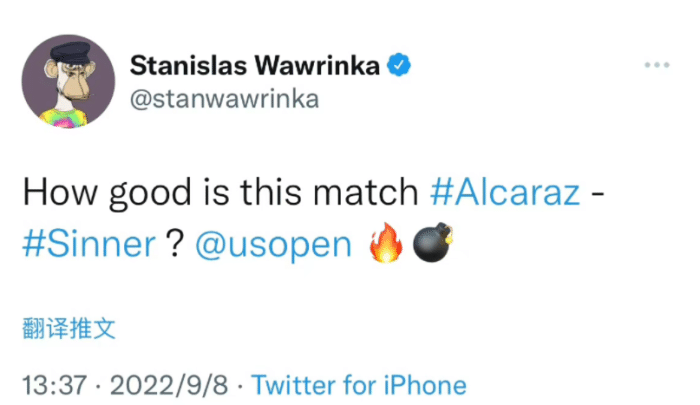Click the dash after #Alcaraz
700x405 pixels.
click(x=598, y=191)
